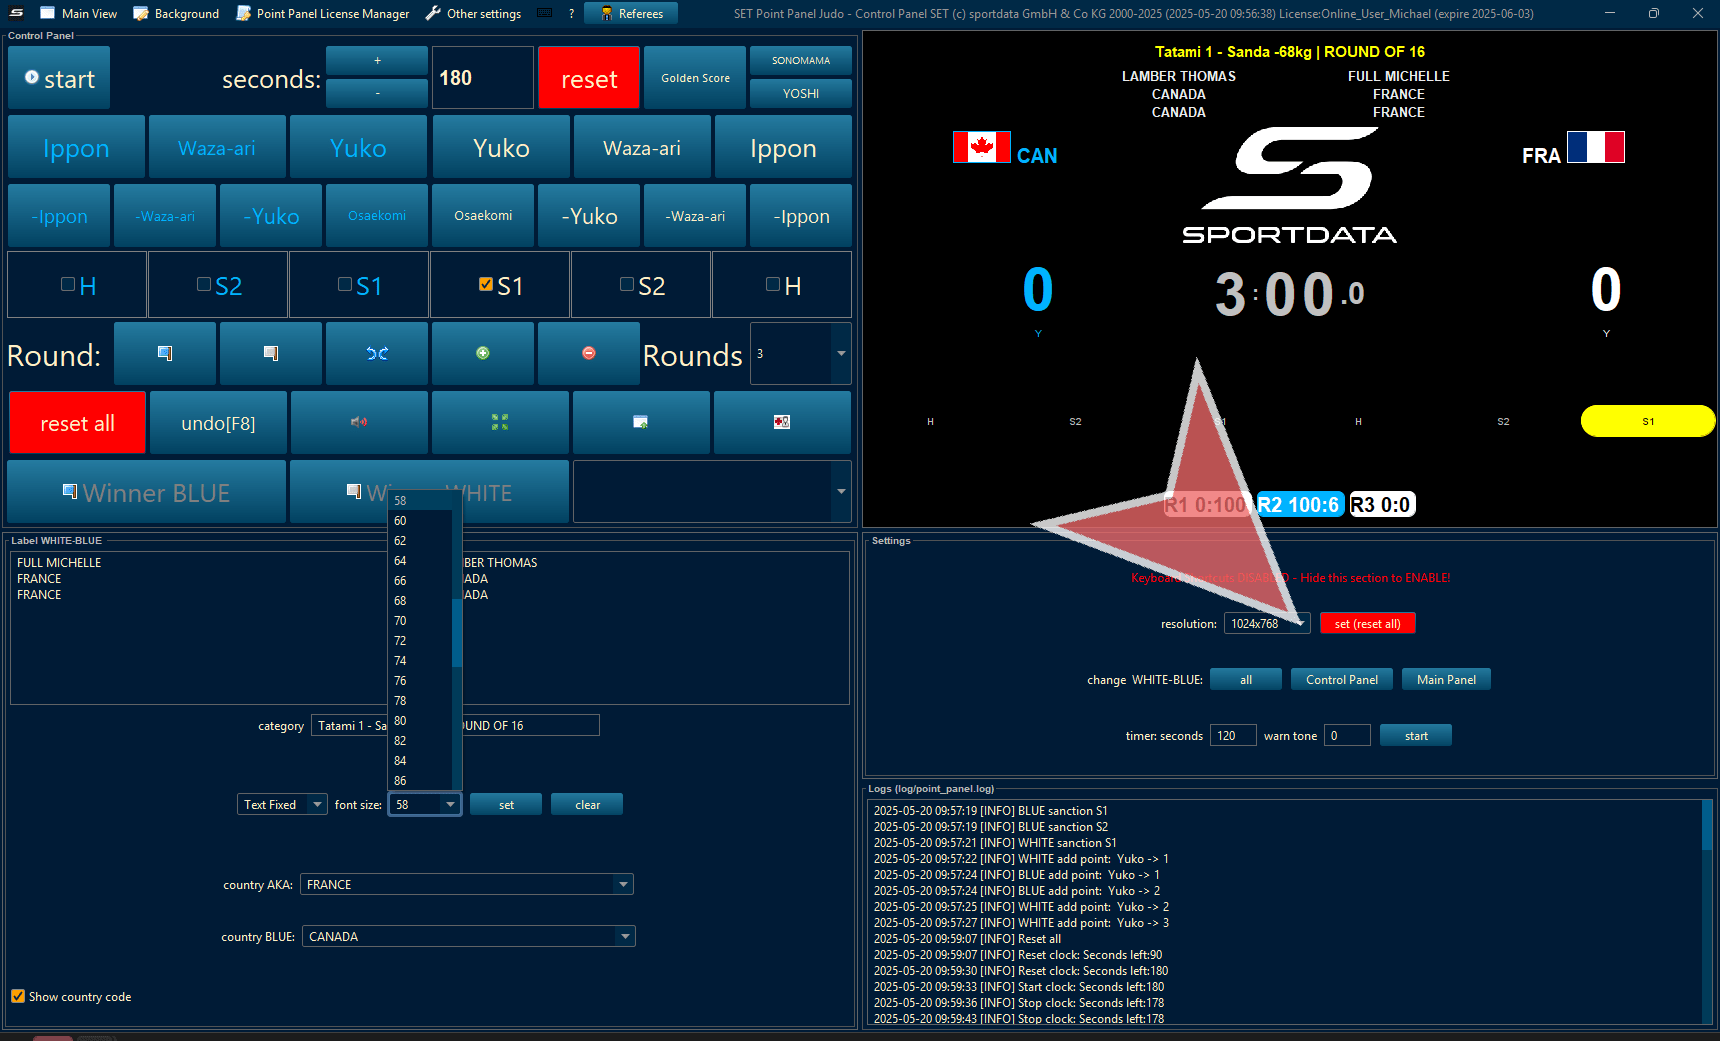Click the blue swap arrows icon
The width and height of the screenshot is (1730, 1041).
point(377,353)
